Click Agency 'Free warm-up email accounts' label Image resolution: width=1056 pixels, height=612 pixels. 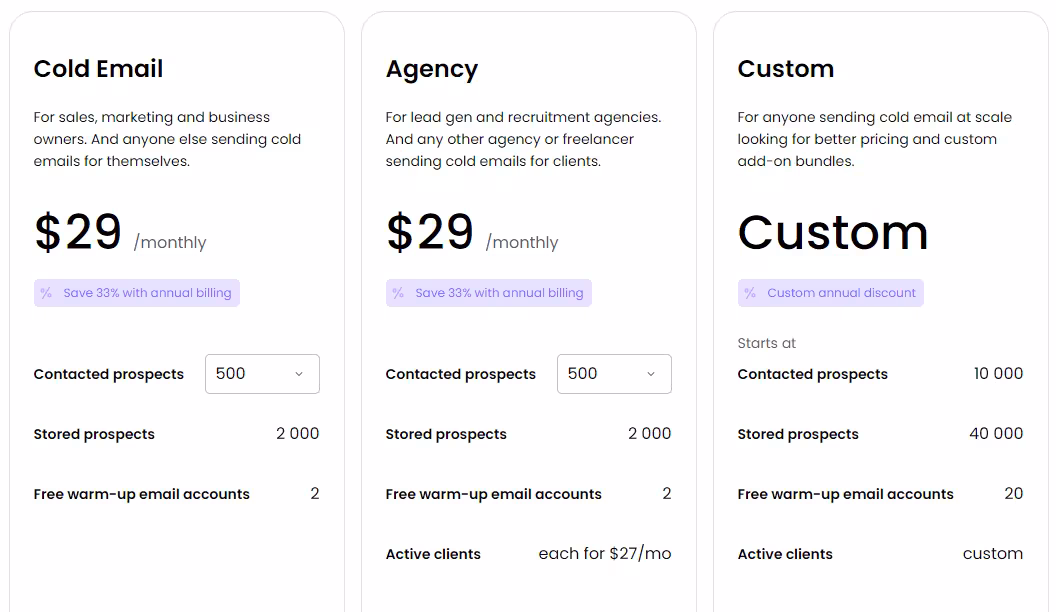[493, 494]
